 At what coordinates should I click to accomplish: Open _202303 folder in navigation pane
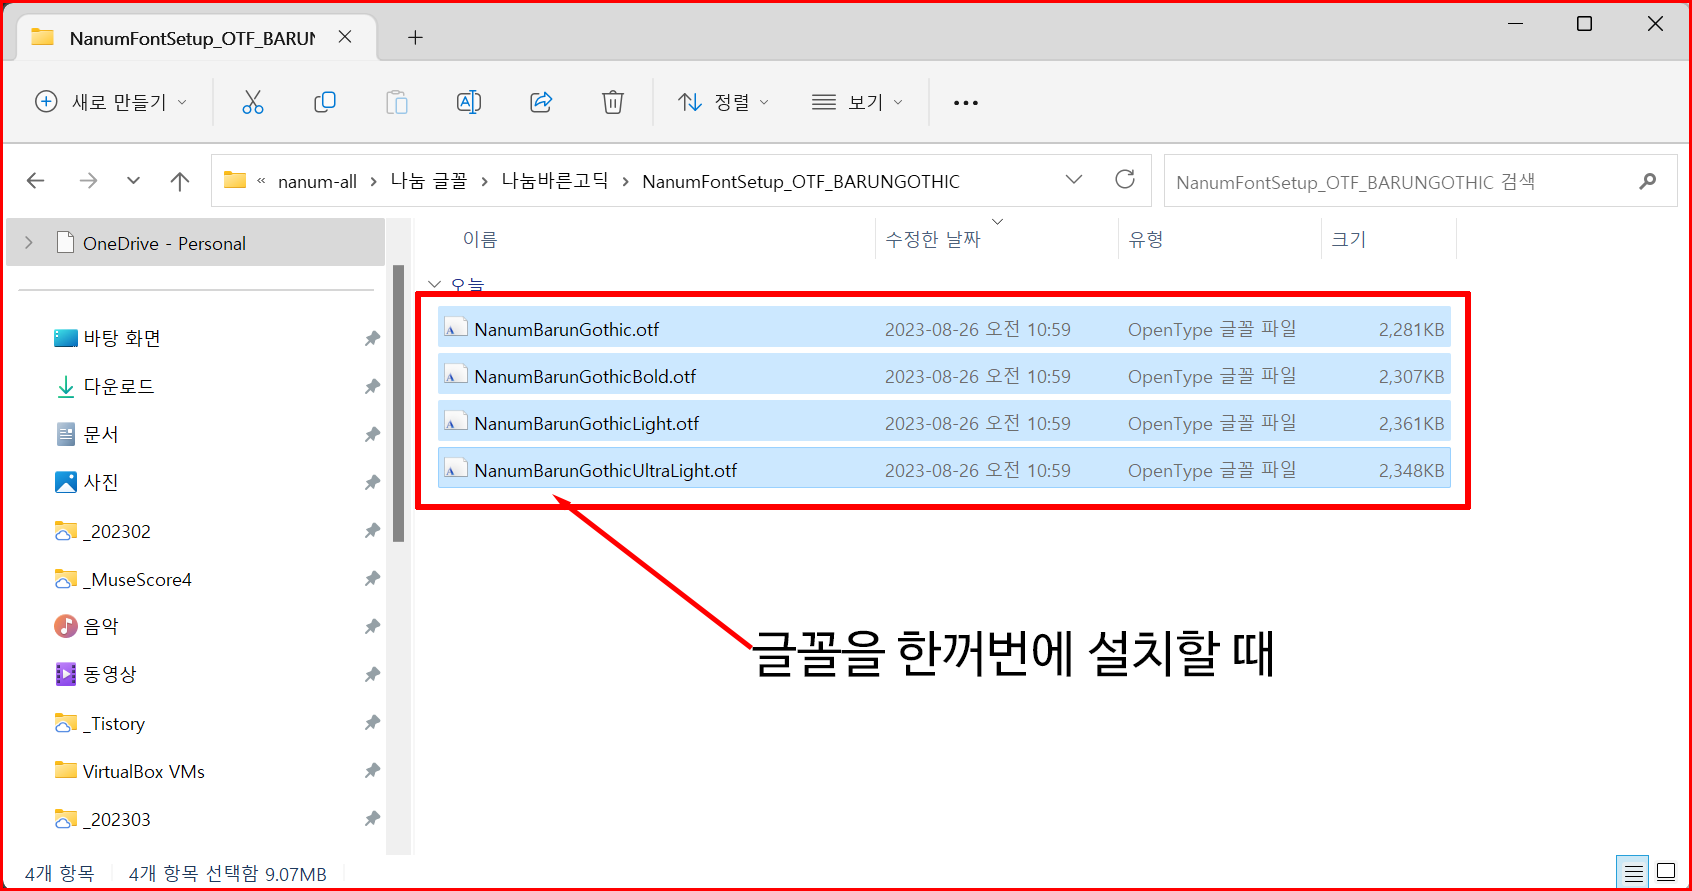tap(116, 819)
